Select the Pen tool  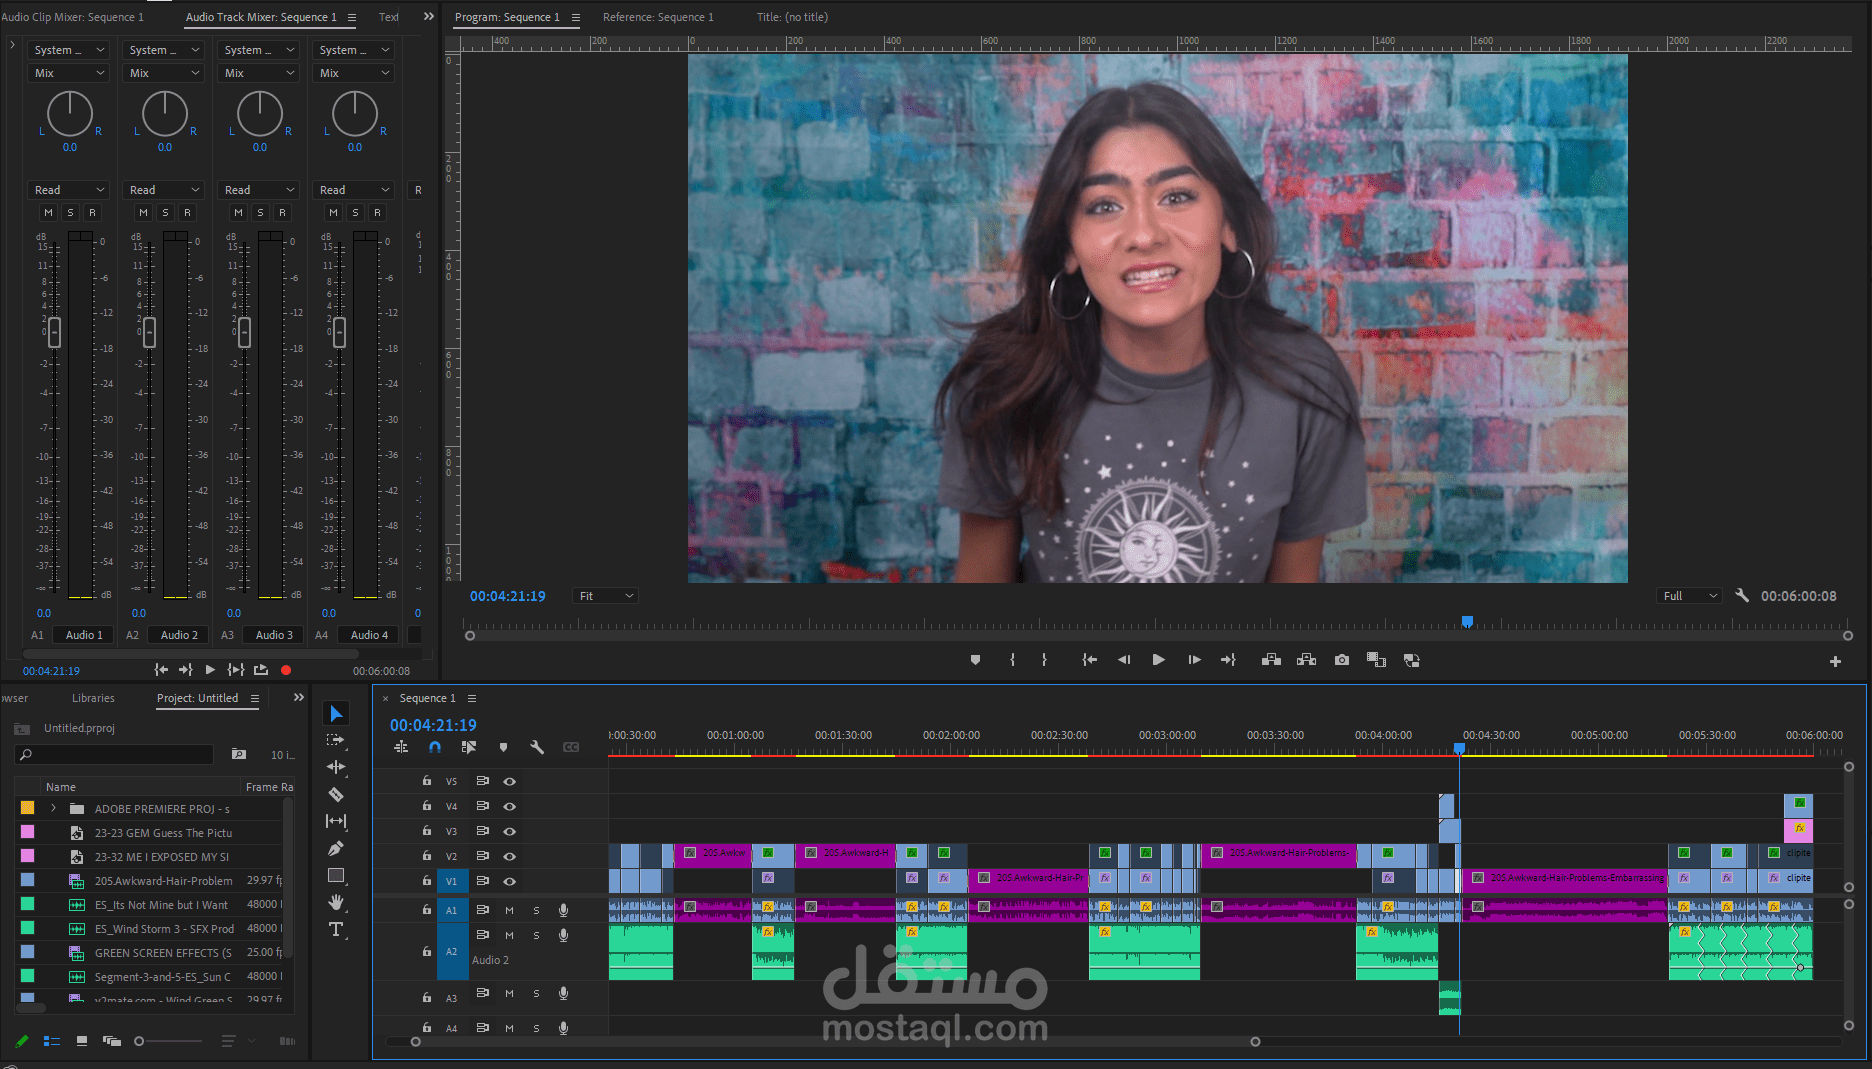(336, 848)
